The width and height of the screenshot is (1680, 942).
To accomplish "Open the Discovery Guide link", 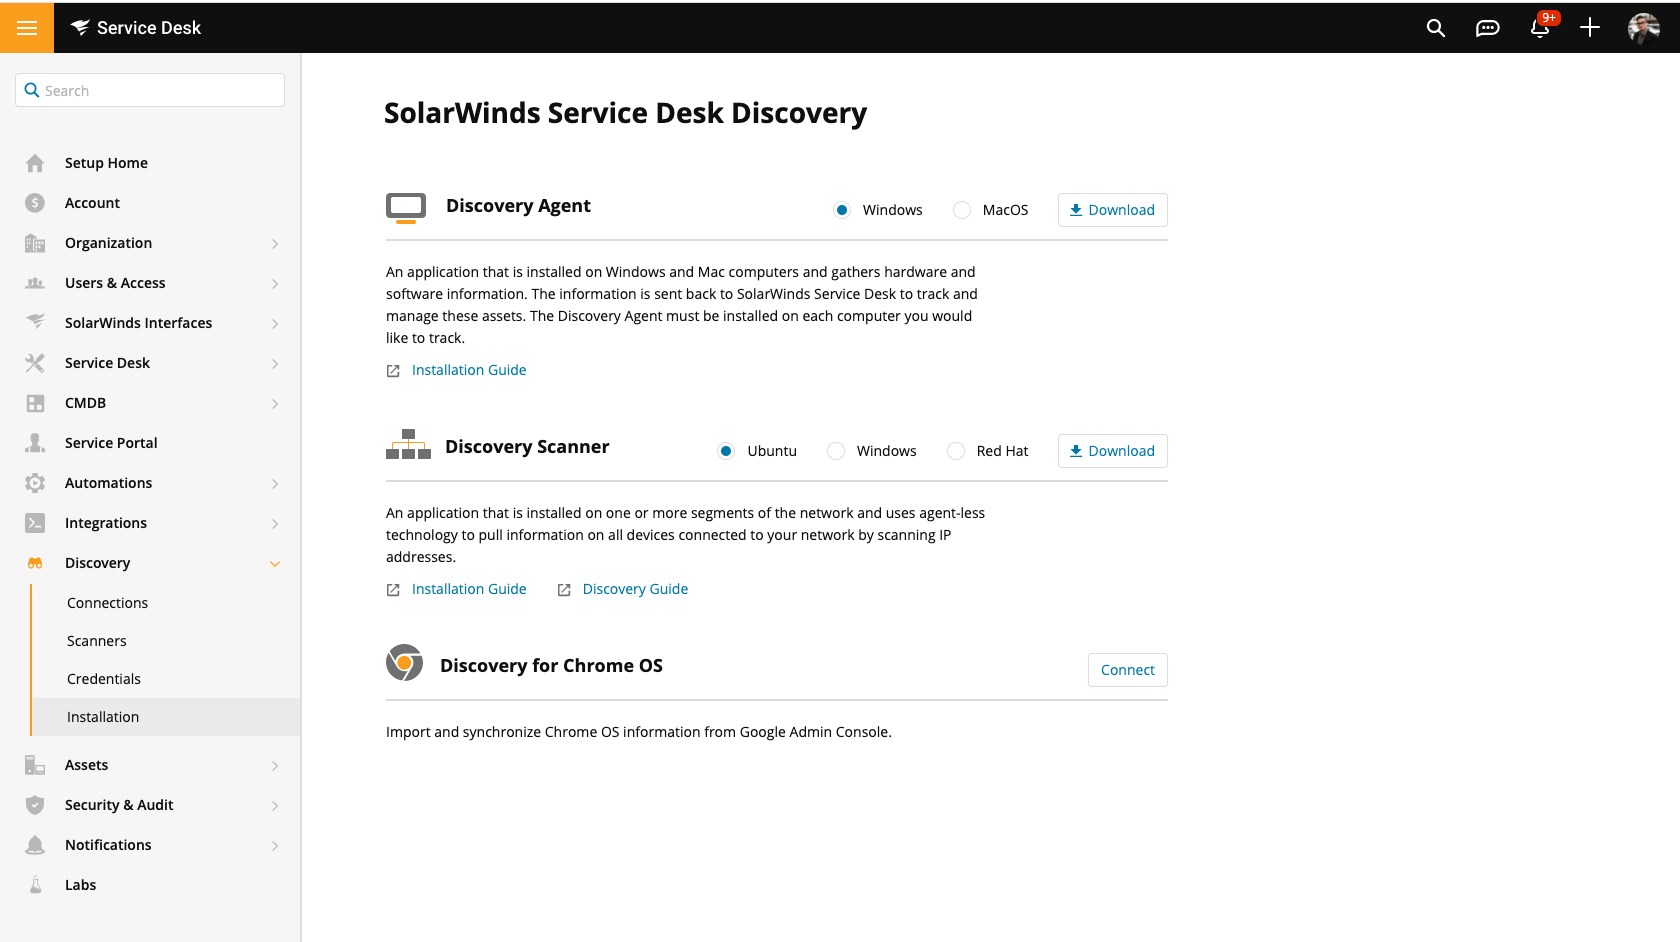I will 635,589.
